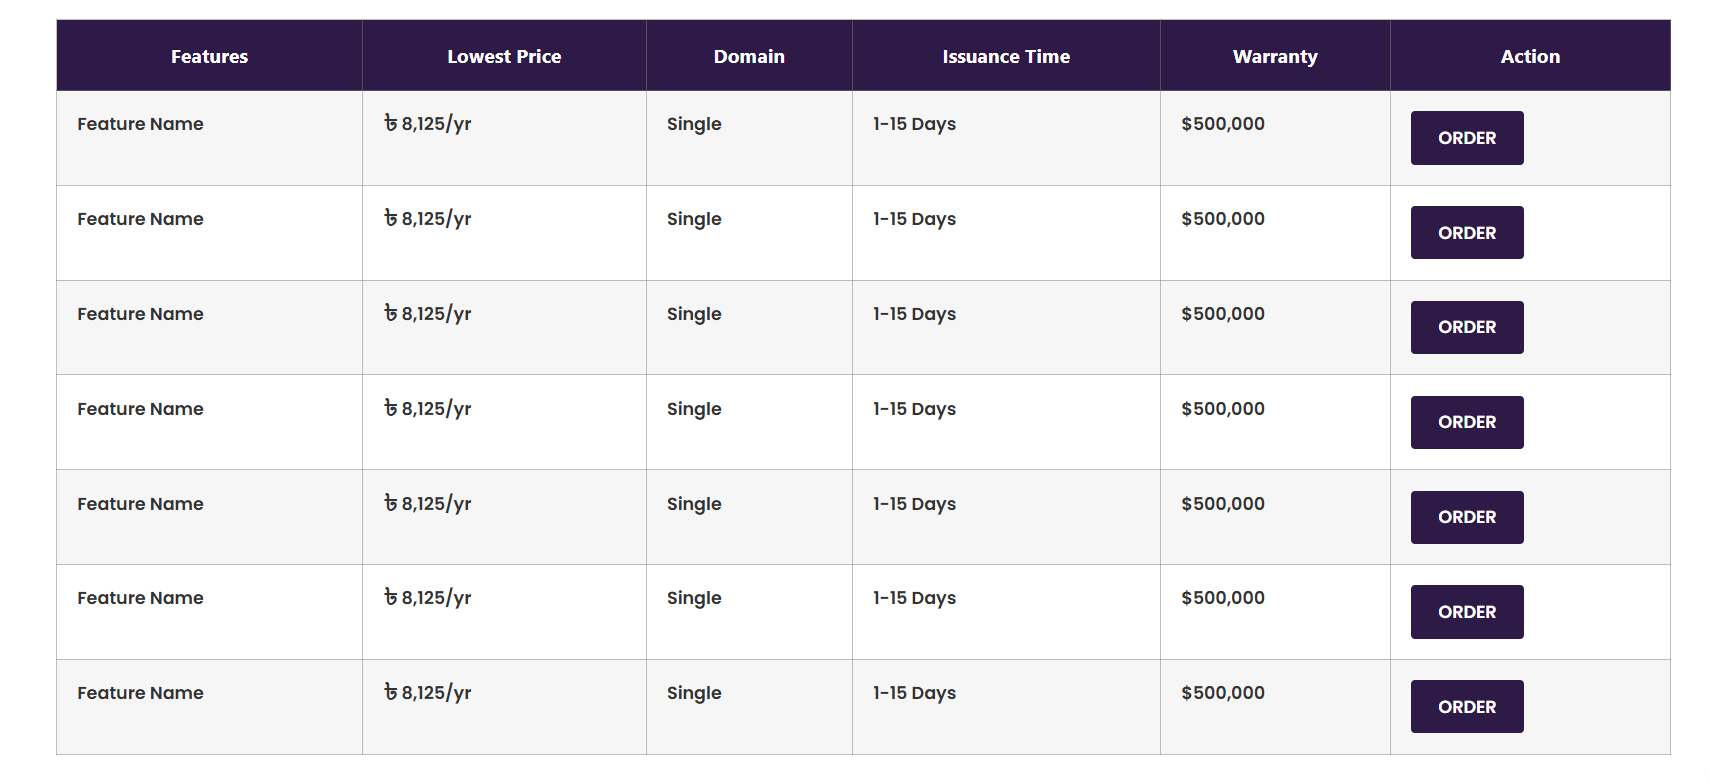Click the Domain column header
The image size is (1710, 782).
[748, 56]
